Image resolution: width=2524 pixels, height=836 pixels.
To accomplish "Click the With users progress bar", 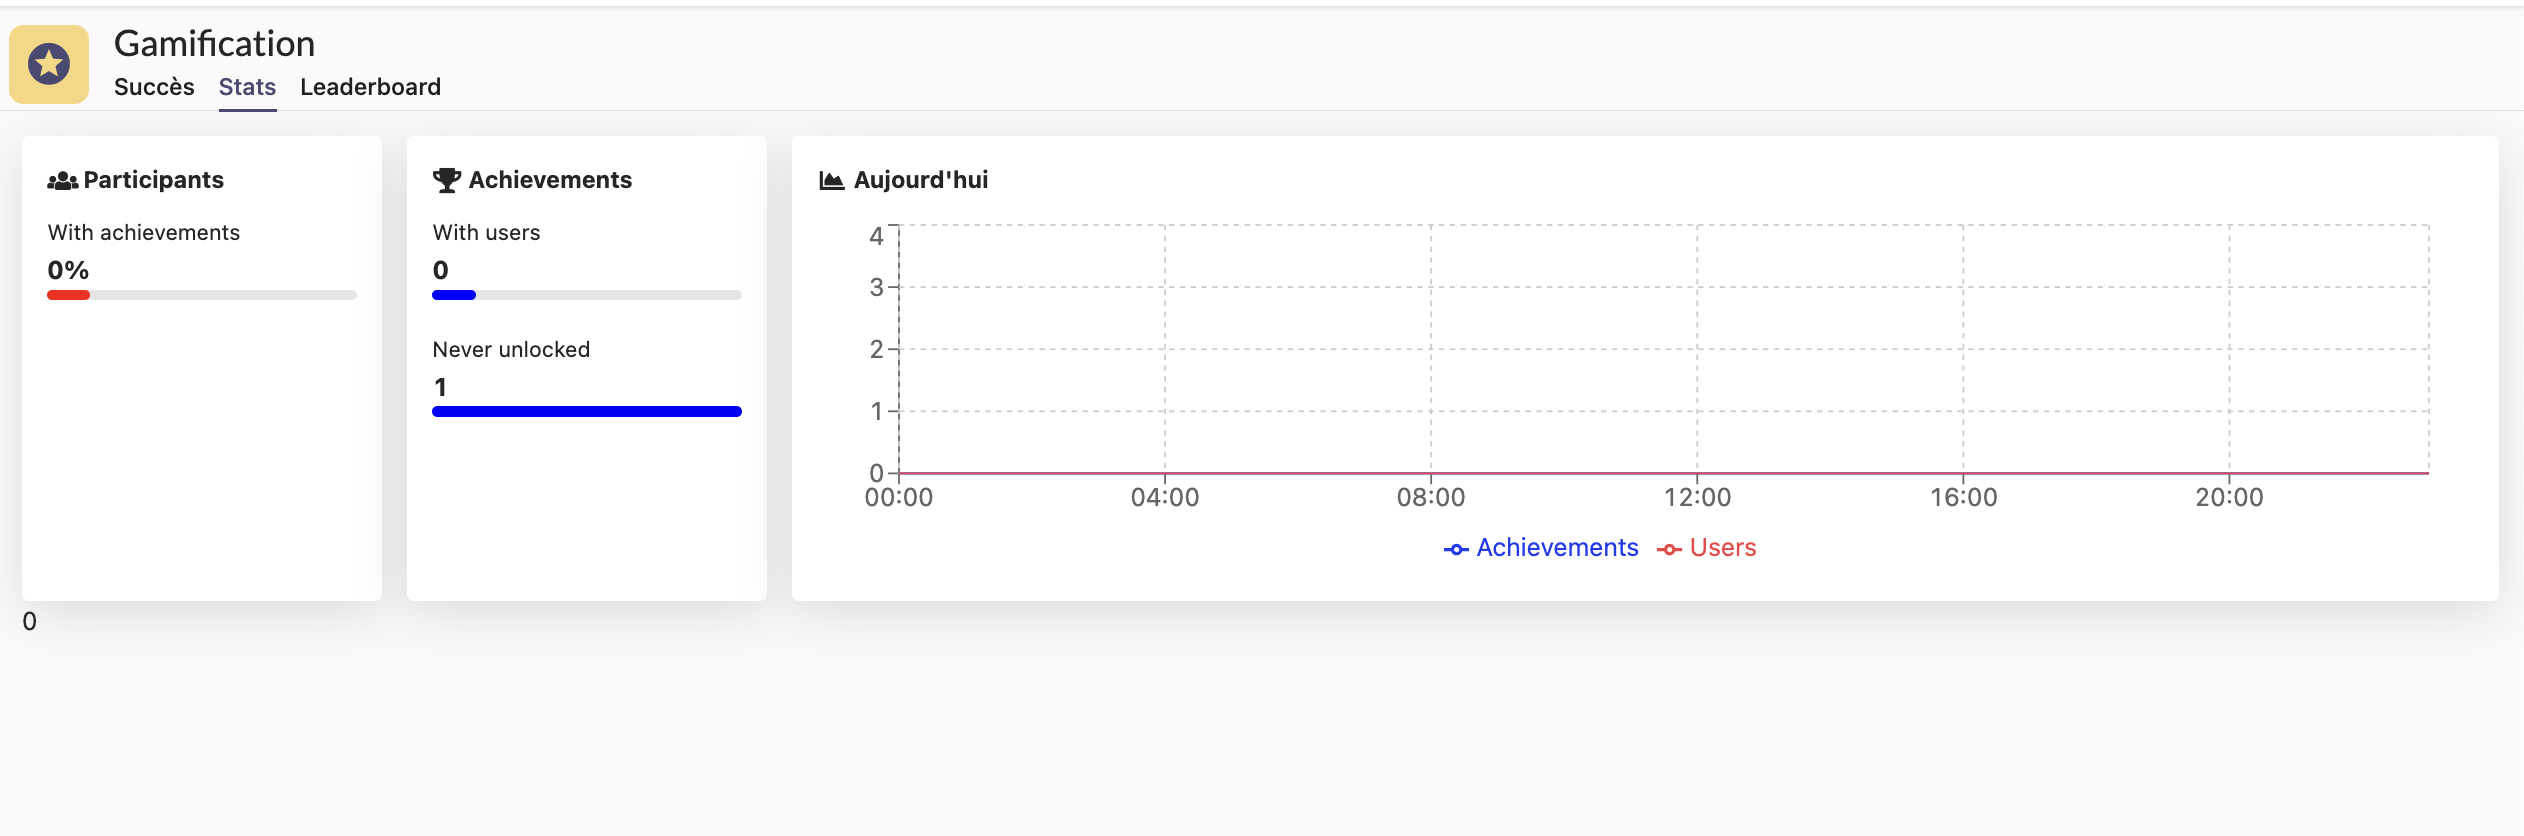I will coord(587,295).
